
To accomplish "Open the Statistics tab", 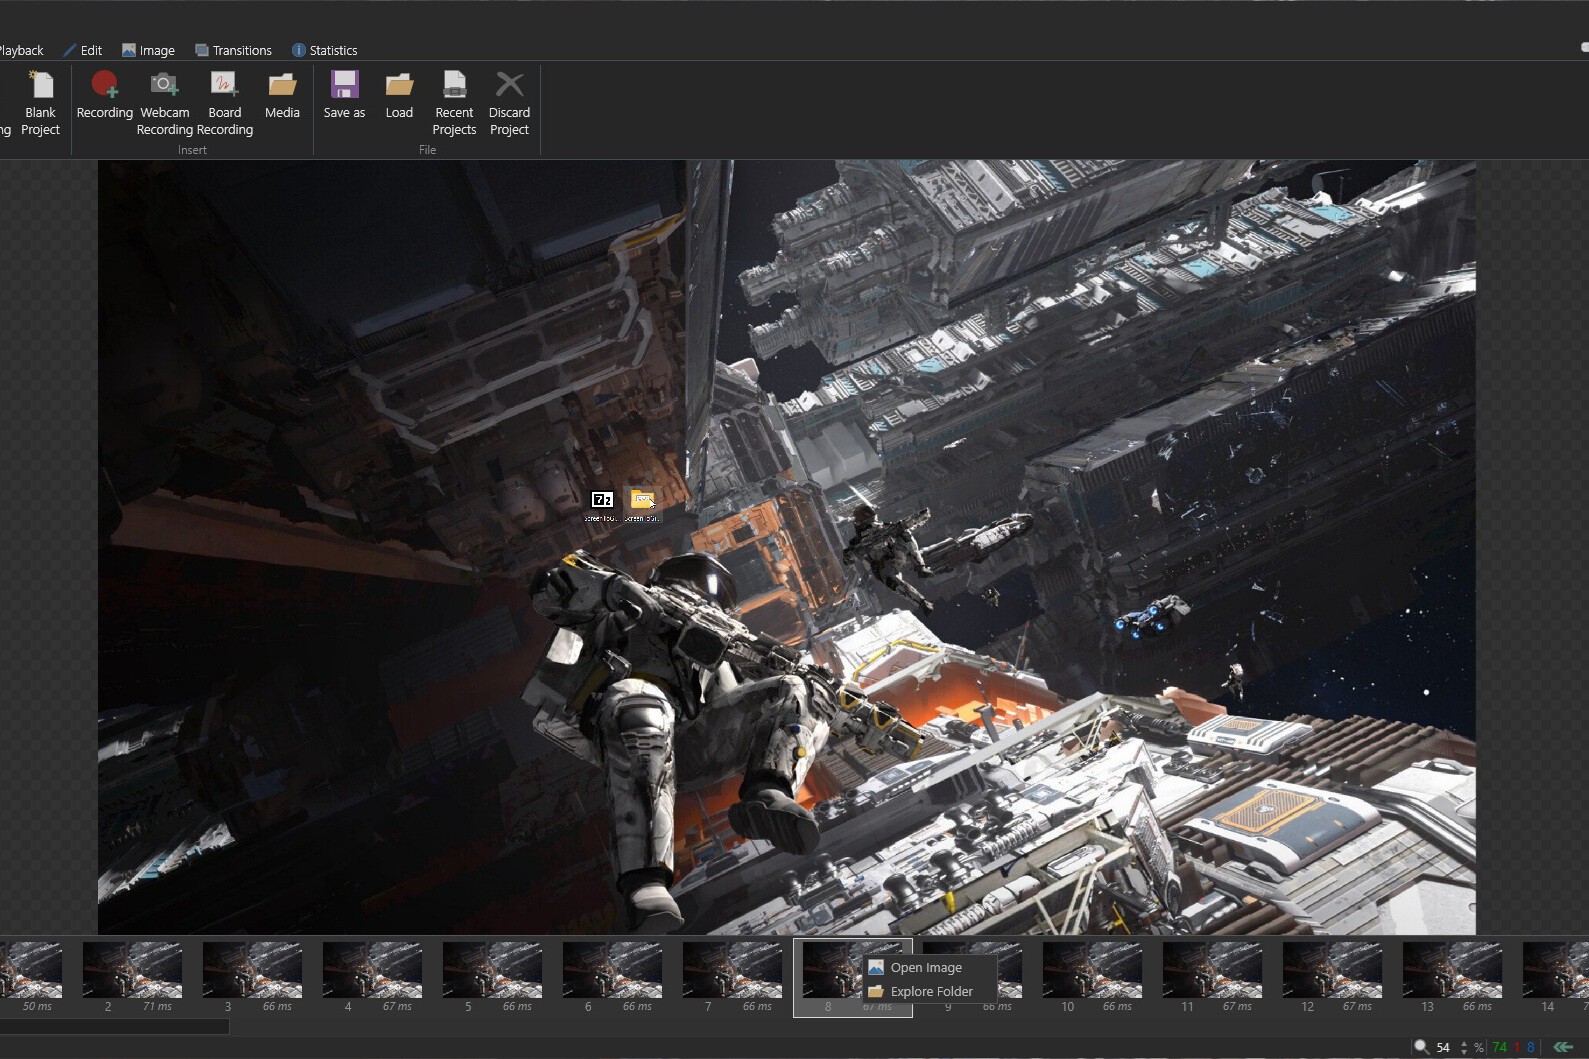I will click(324, 50).
